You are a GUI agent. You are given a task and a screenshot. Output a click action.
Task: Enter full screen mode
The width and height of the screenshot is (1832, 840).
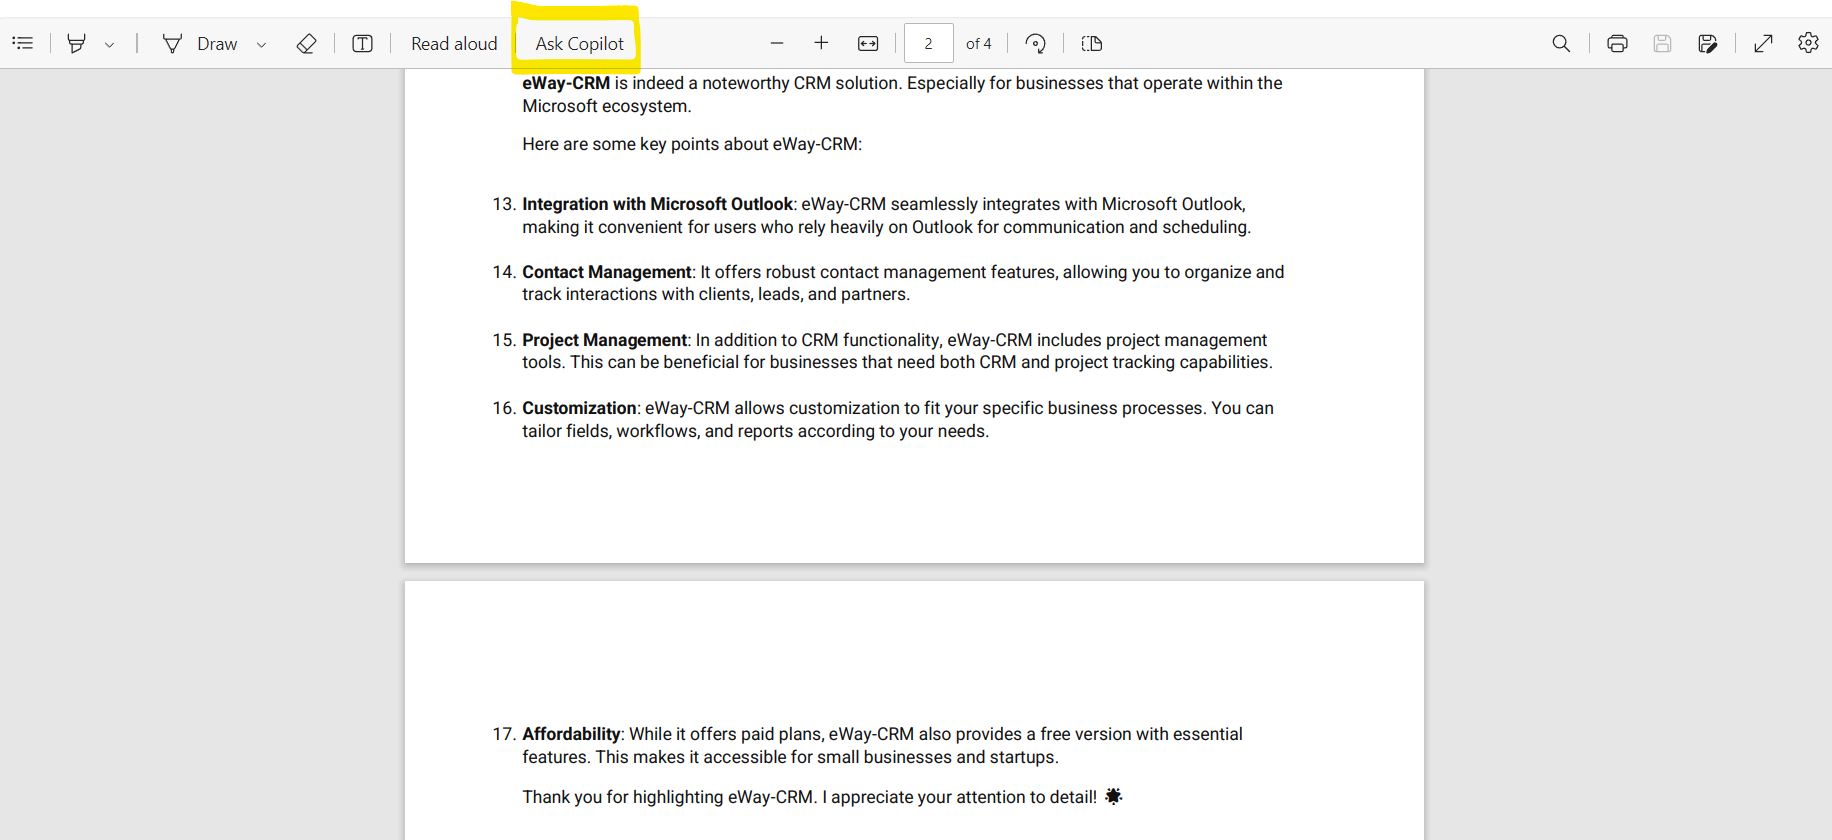tap(1764, 43)
